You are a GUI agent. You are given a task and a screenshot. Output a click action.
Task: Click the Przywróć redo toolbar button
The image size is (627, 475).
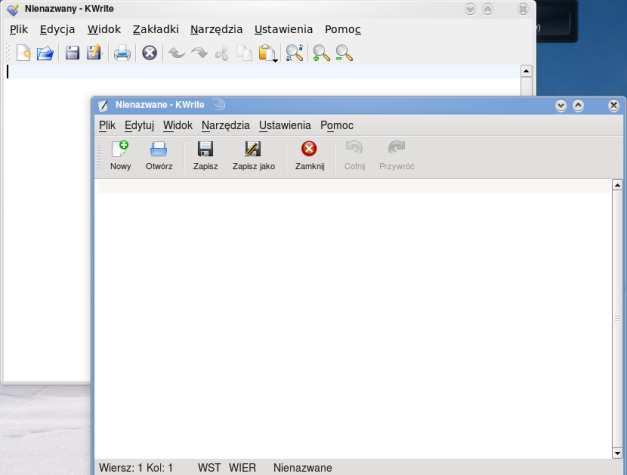[397, 156]
